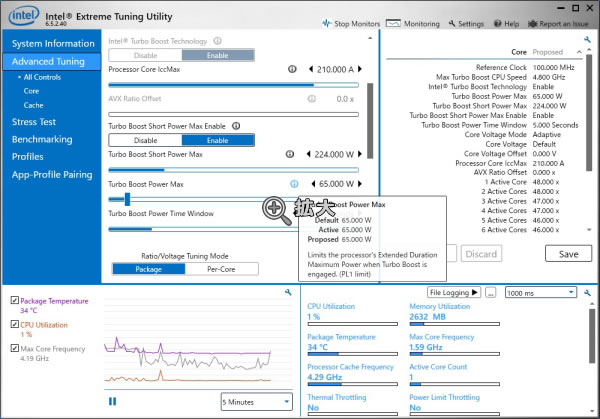
Task: Click the Report an Issue bug icon
Action: click(533, 24)
